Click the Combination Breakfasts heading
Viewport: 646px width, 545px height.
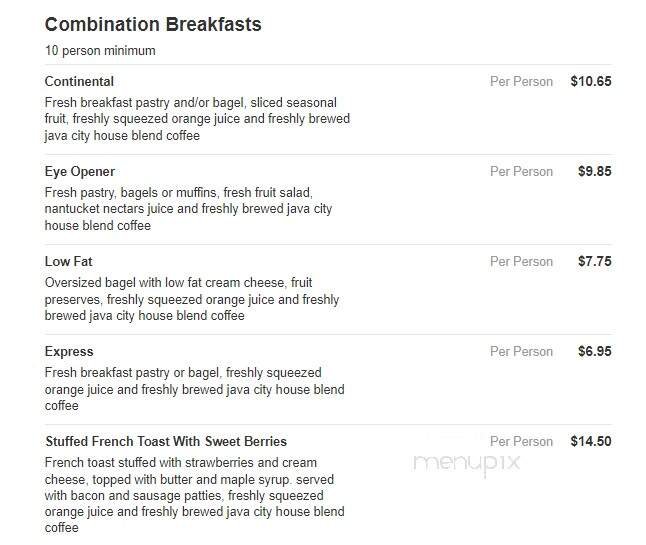[153, 25]
